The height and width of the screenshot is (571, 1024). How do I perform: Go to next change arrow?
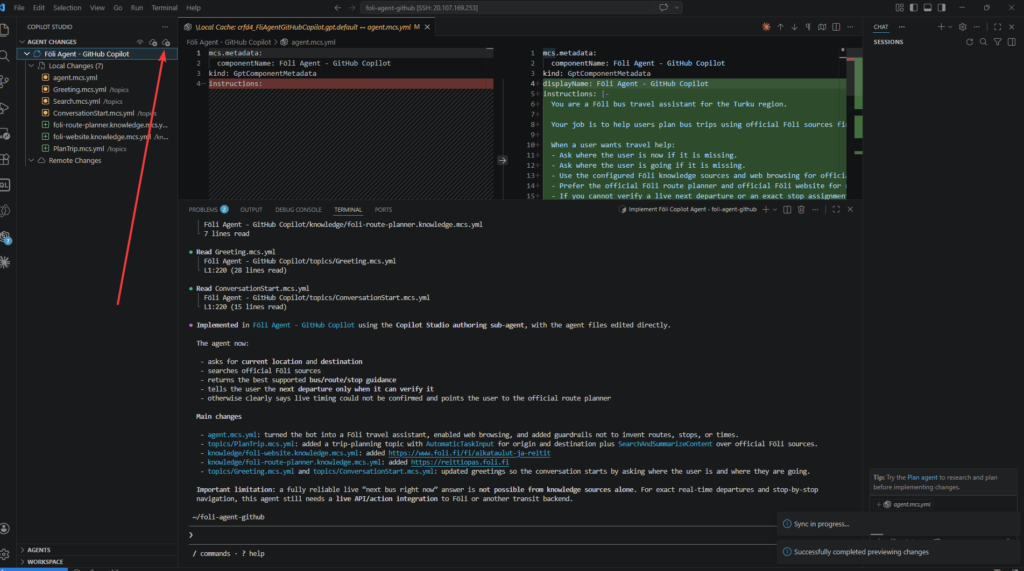point(794,27)
